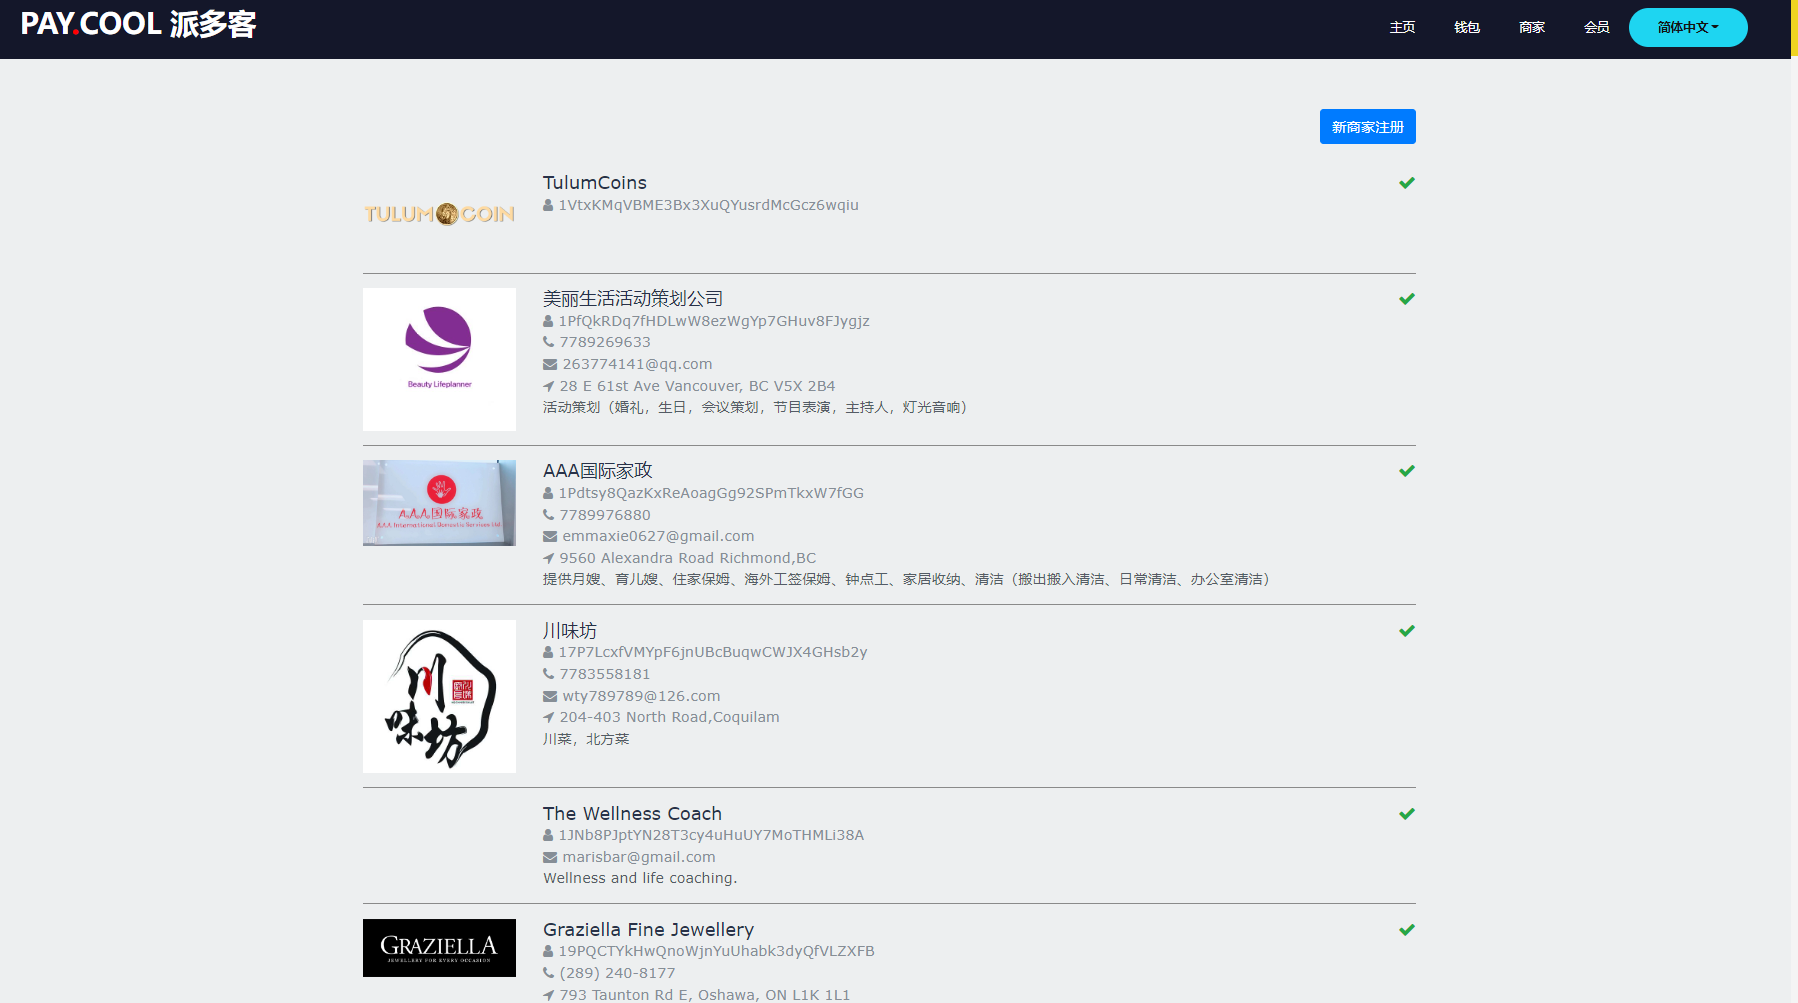Screen dimensions: 1798x1003
Task: Open Graziella Fine Jewellery merchant name
Action: coord(648,930)
